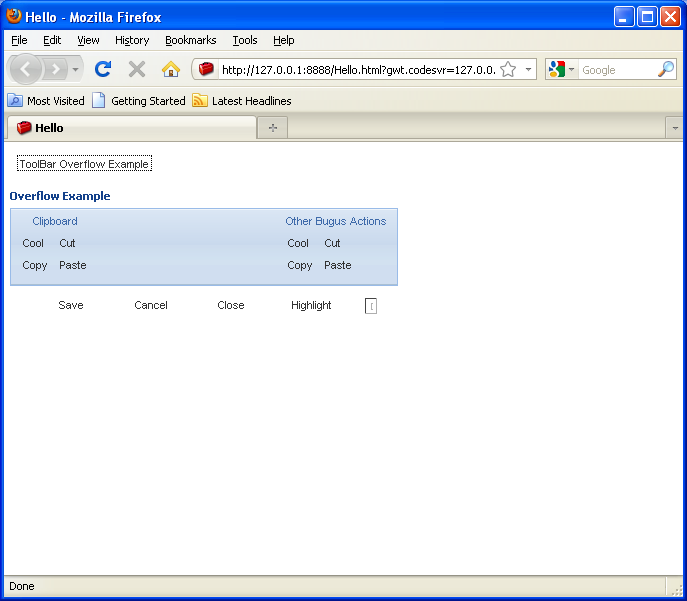This screenshot has height=601, width=687.
Task: Click the Overflow Example heading text
Action: tap(60, 196)
